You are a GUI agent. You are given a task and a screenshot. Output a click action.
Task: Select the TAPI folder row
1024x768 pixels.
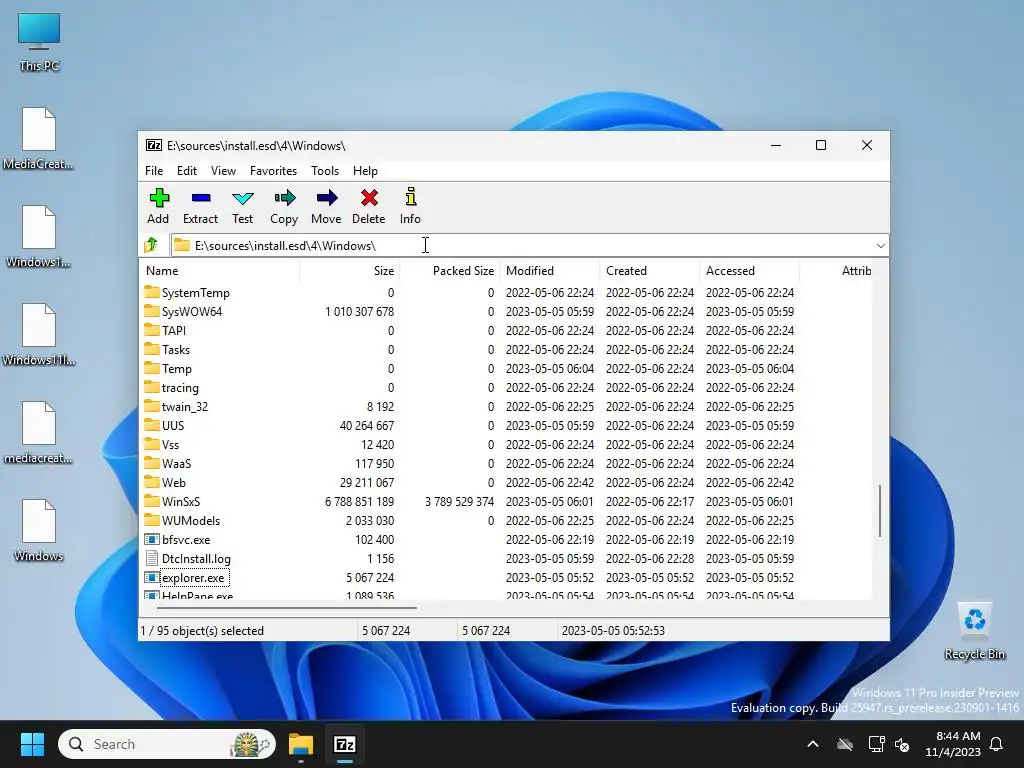(505, 330)
